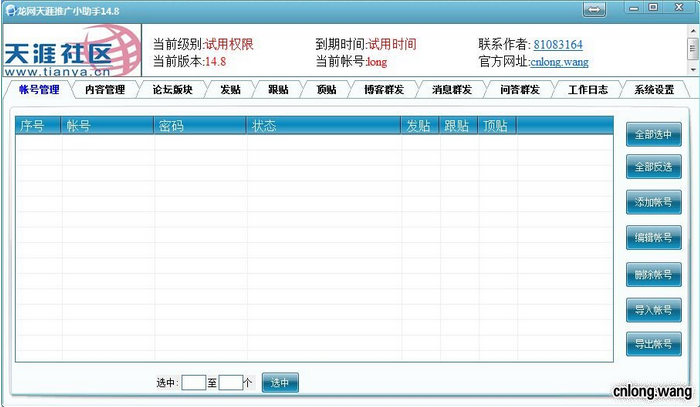
Task: Switch to the 帐号管理 tab
Action: point(39,90)
